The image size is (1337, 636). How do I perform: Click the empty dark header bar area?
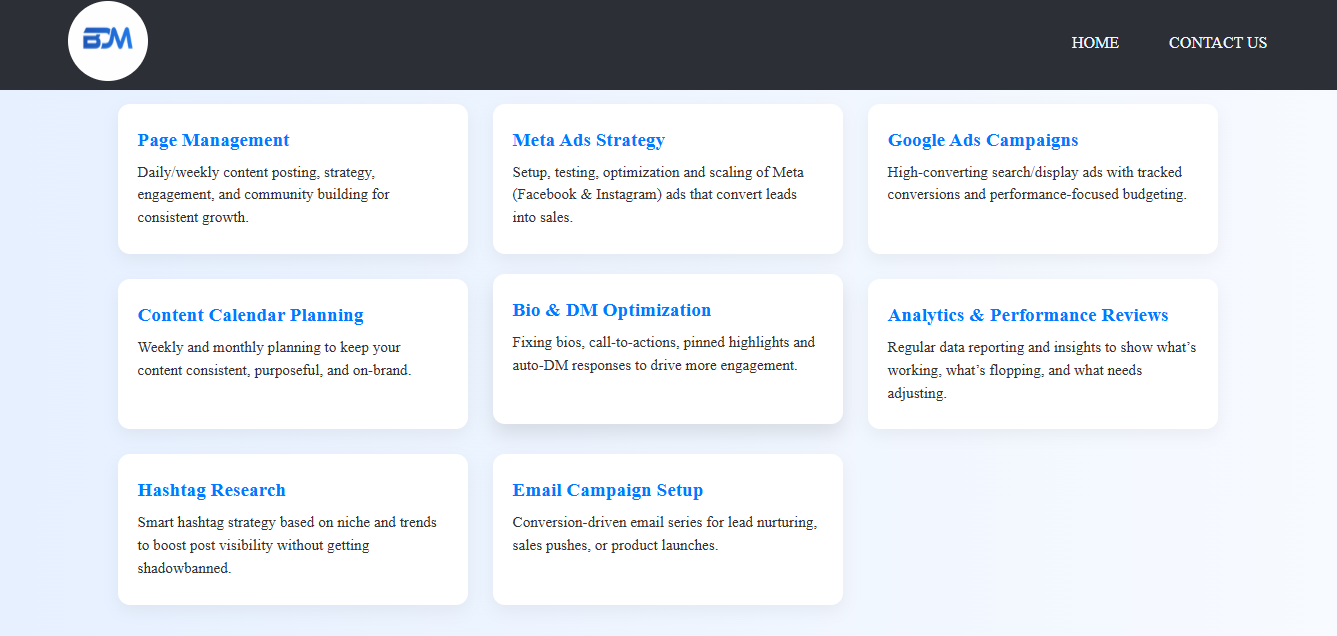pos(600,44)
